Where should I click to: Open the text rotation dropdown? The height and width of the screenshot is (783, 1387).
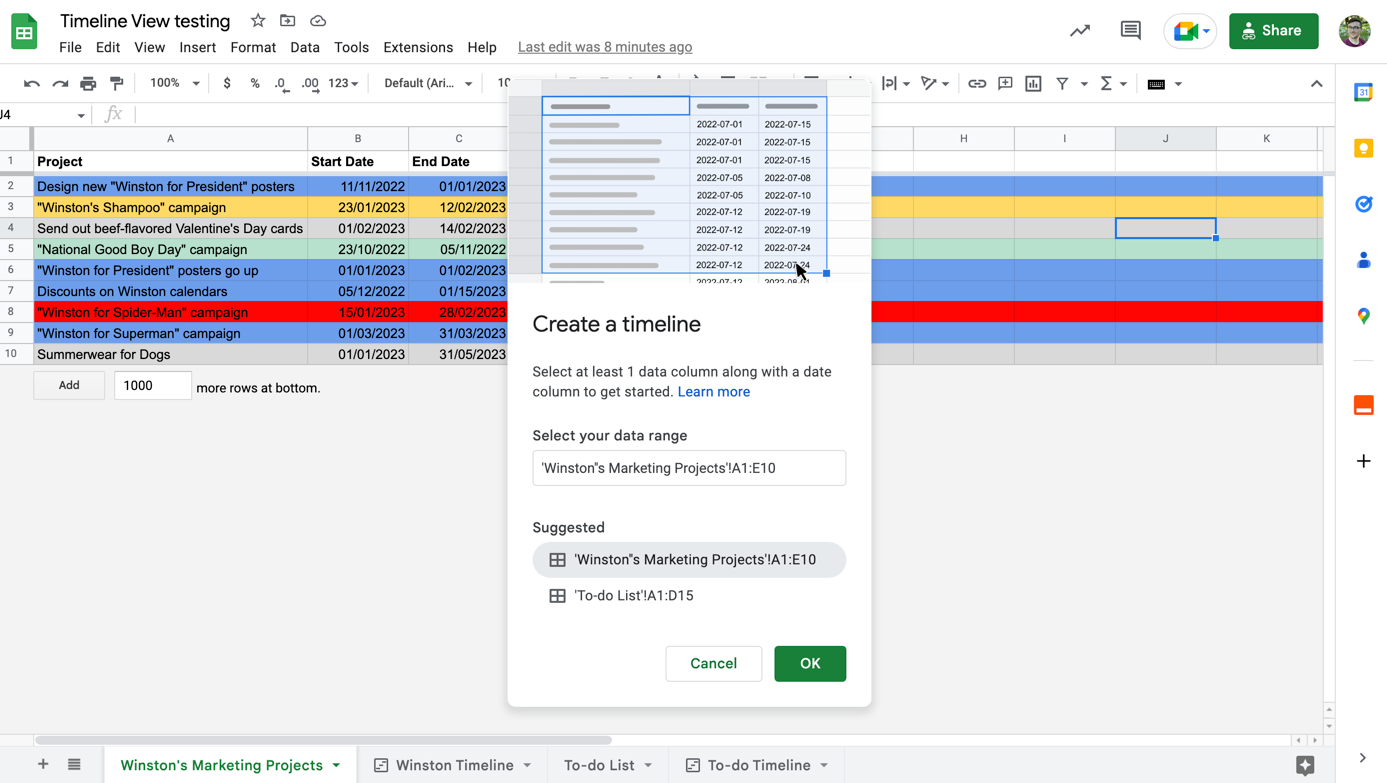tap(934, 84)
